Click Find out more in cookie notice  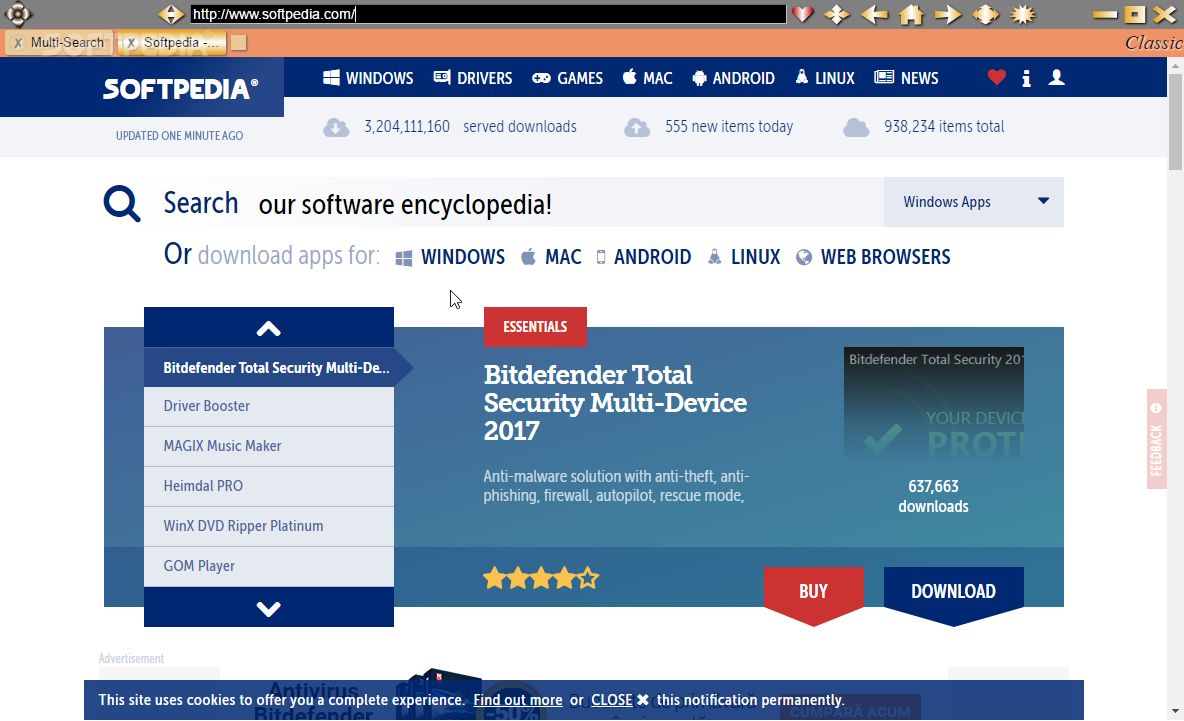tap(518, 700)
